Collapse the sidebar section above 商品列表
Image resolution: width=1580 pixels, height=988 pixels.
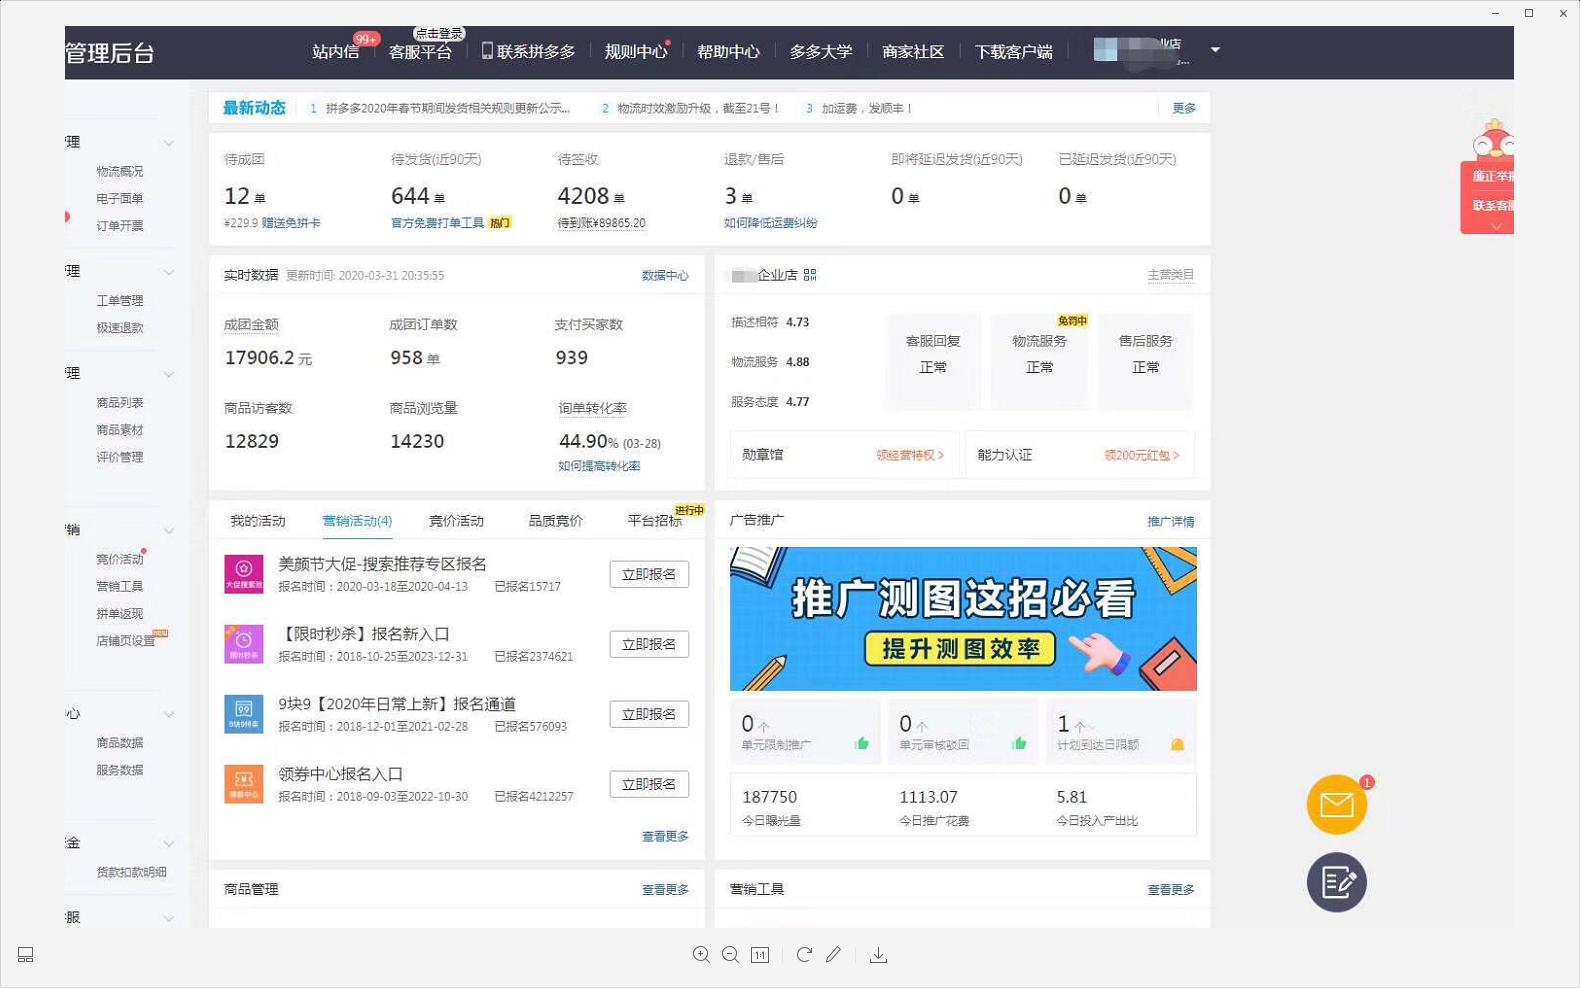(169, 374)
